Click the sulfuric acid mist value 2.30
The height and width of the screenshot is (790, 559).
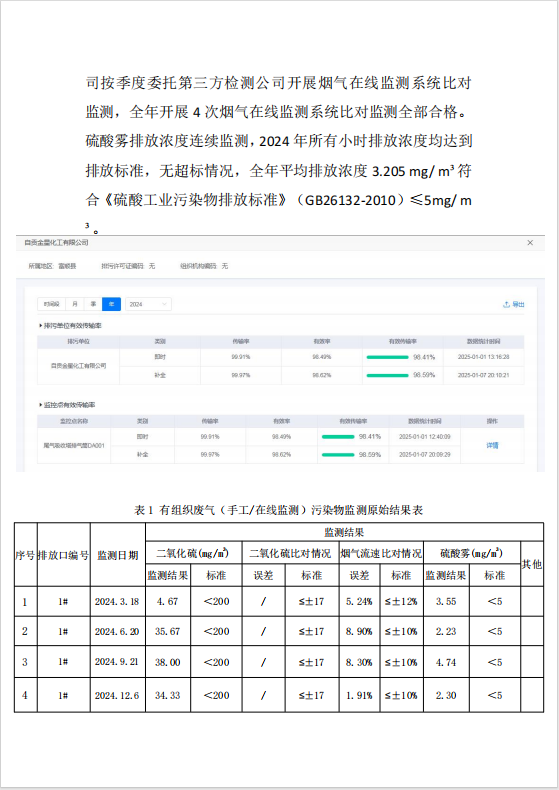coord(446,695)
